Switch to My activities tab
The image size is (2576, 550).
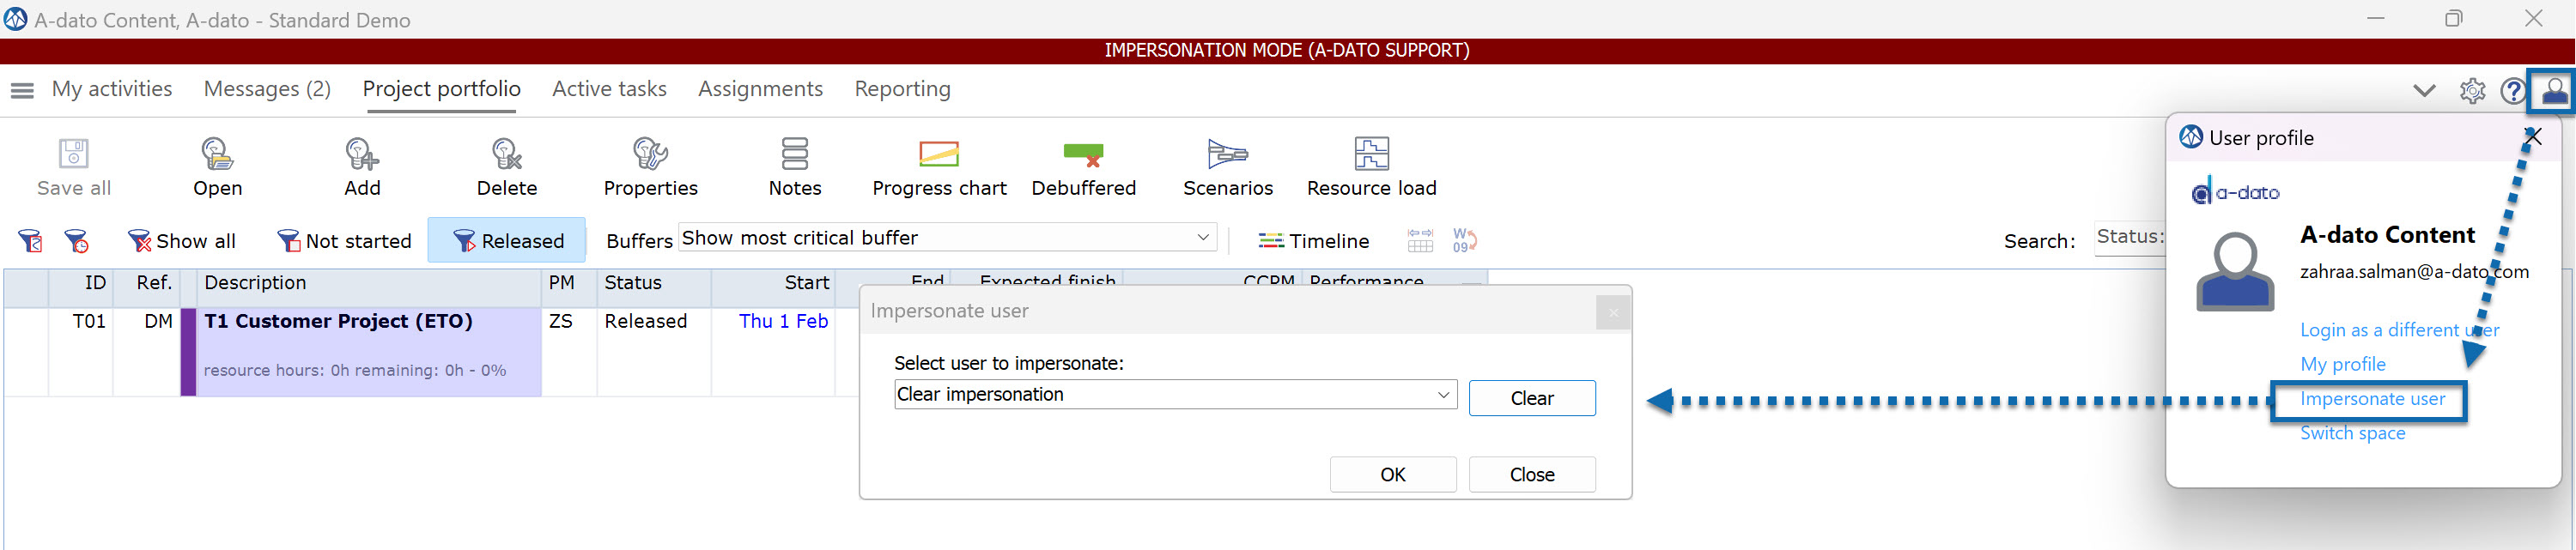112,89
